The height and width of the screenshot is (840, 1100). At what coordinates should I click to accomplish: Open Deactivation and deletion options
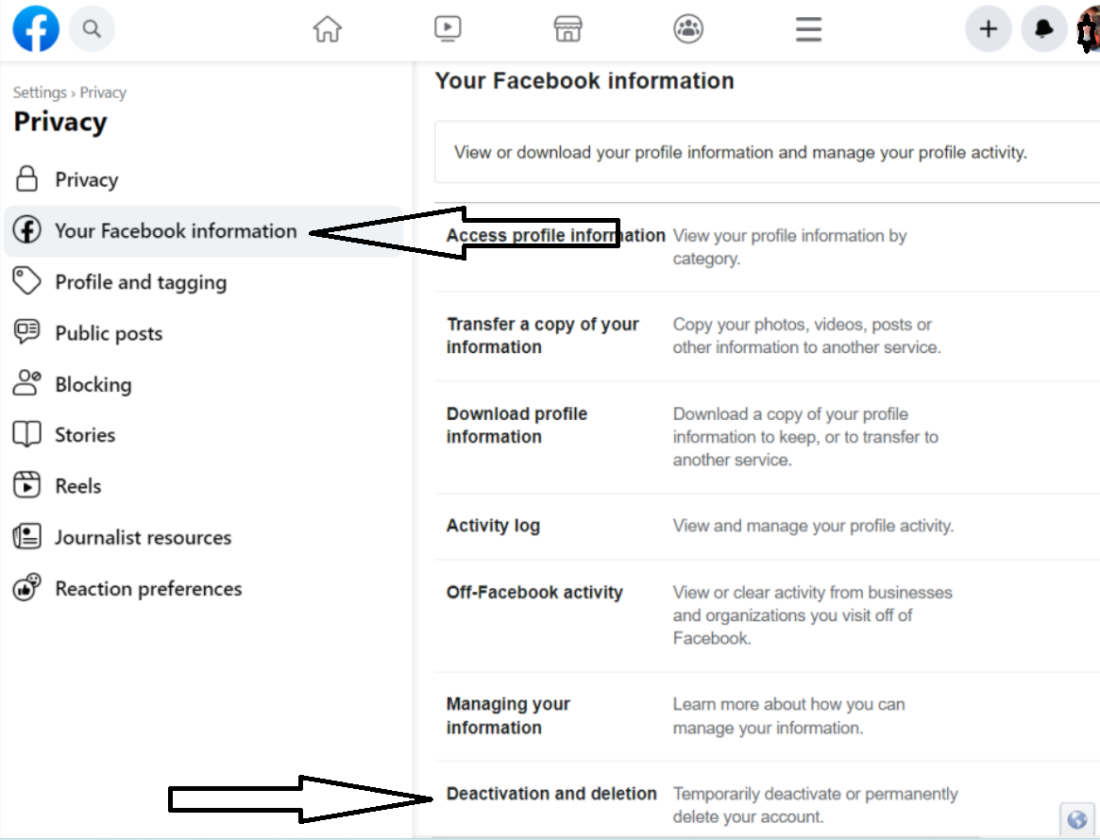pyautogui.click(x=552, y=793)
